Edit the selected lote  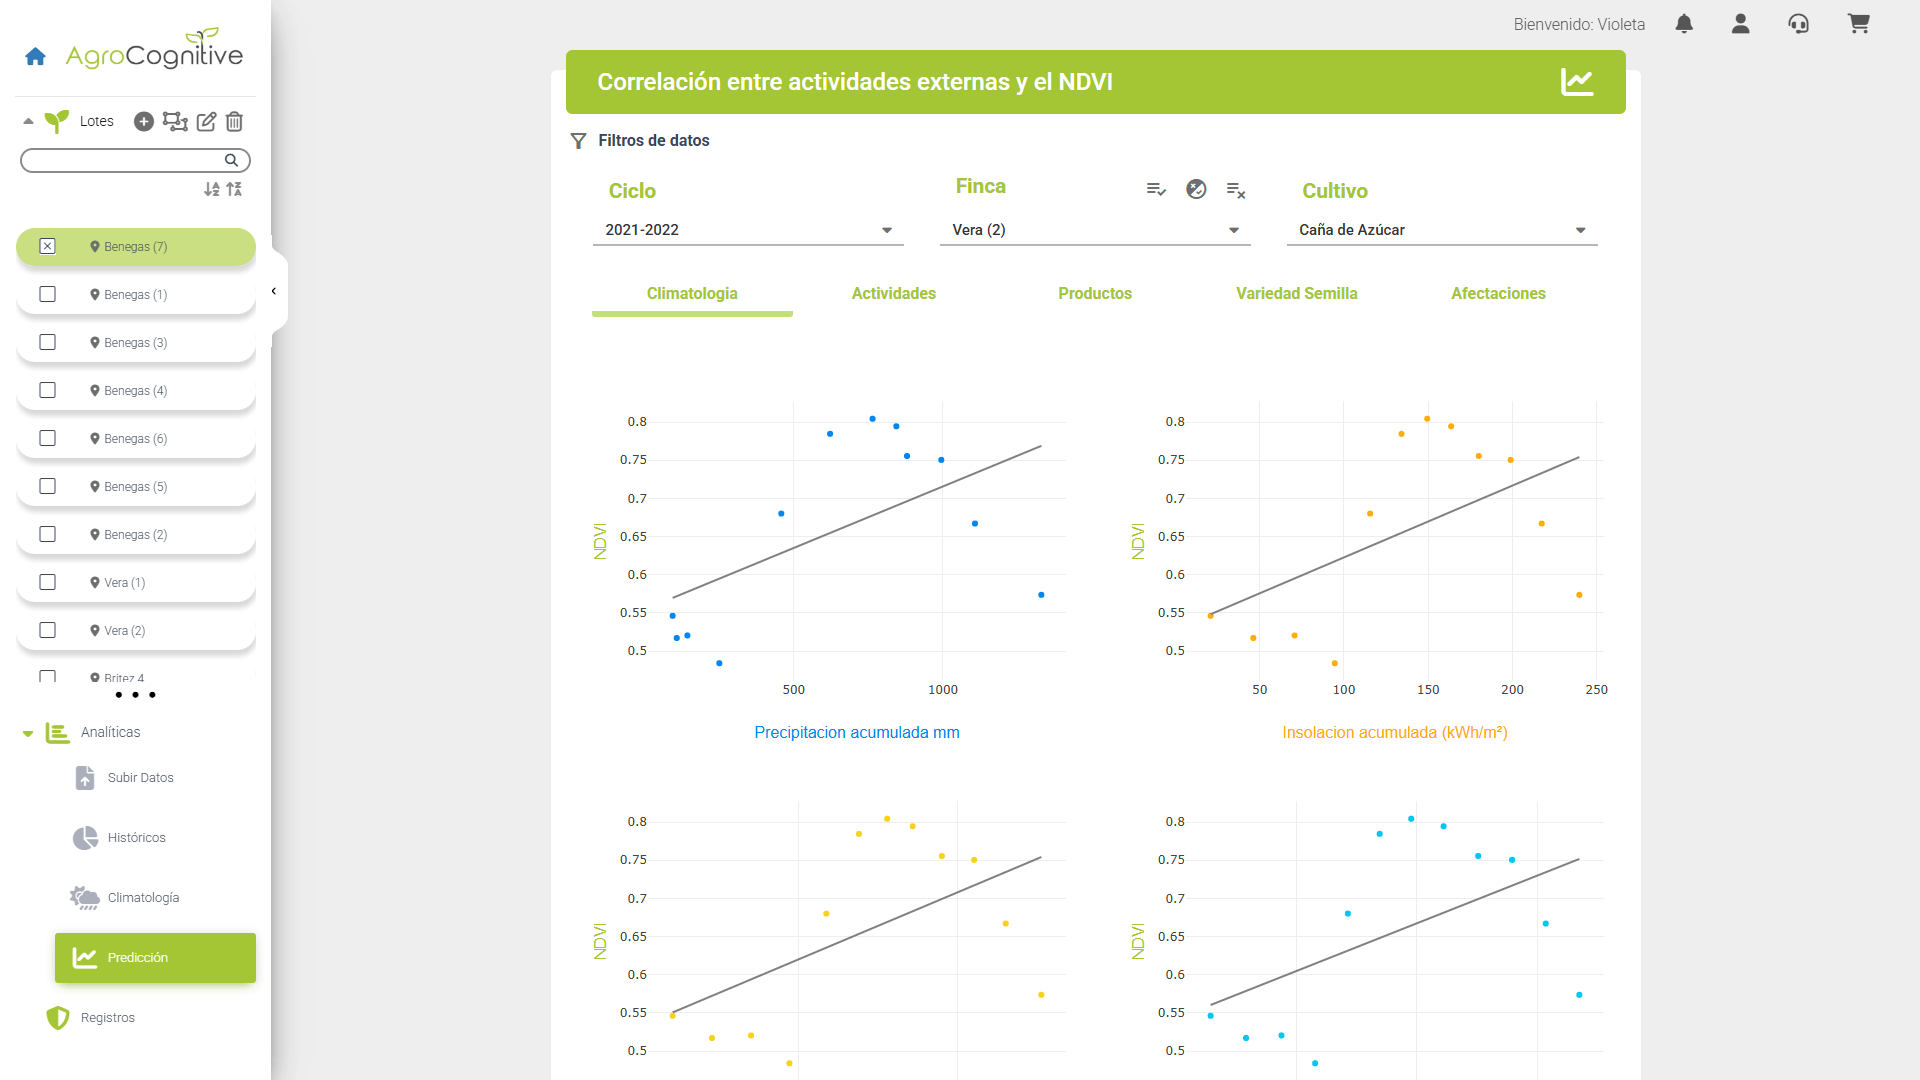point(206,121)
